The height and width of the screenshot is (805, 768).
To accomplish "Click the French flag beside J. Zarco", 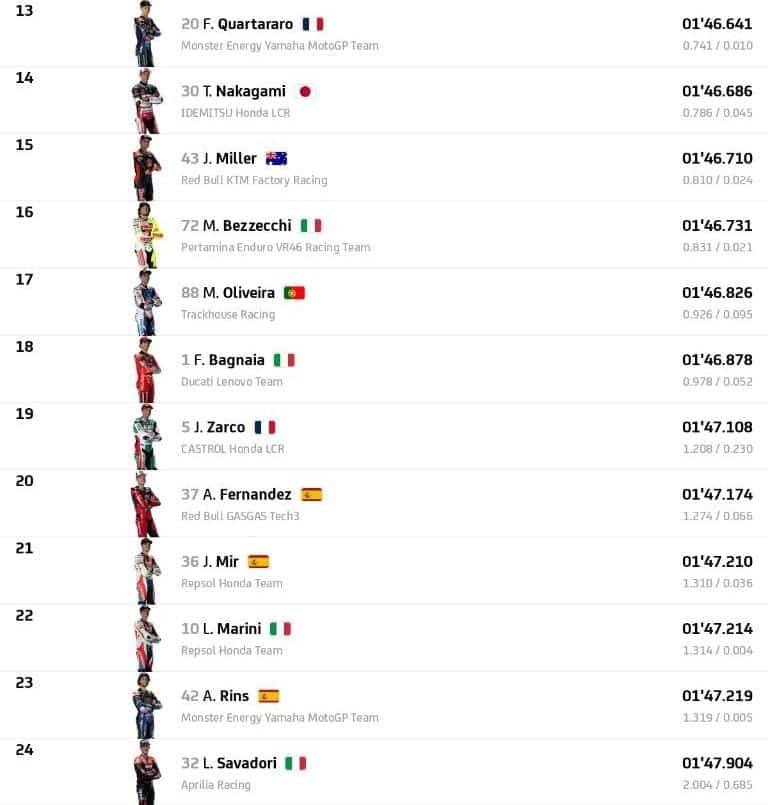I will 264,427.
